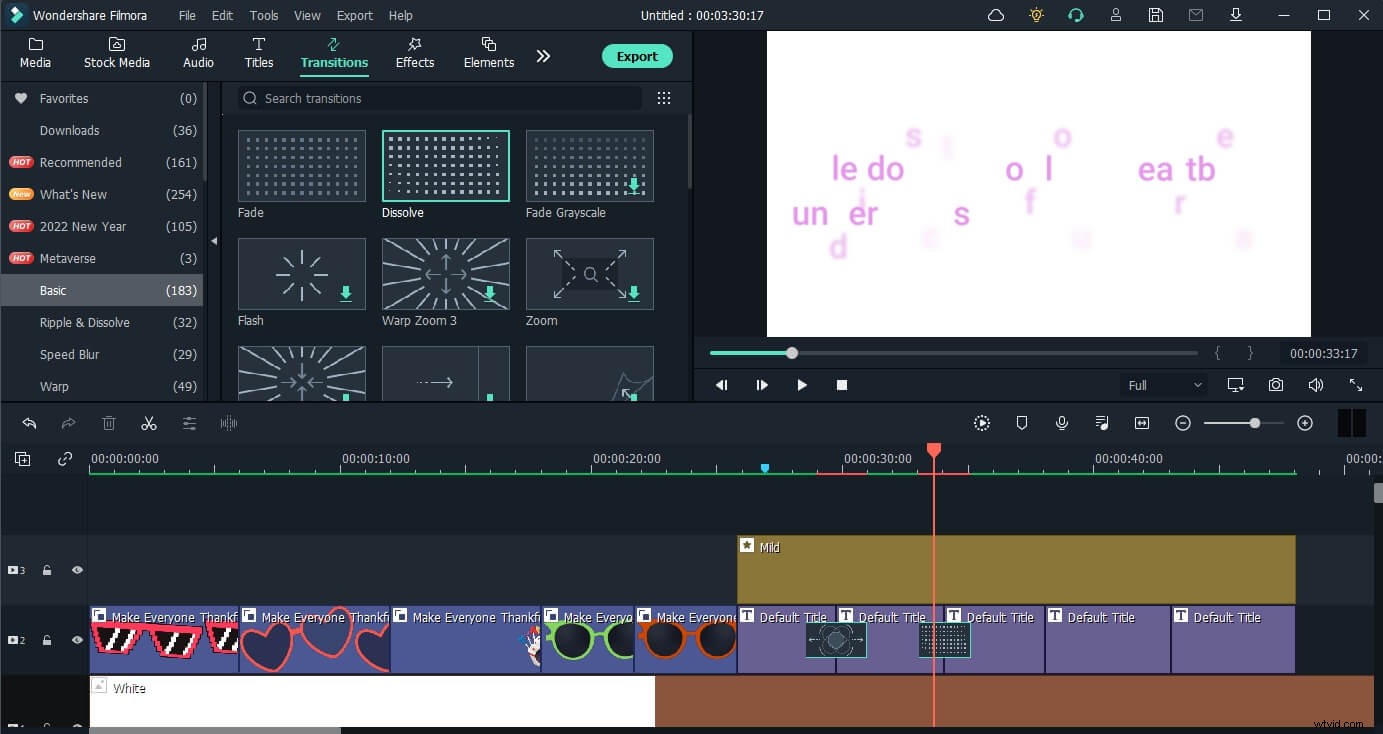The image size is (1383, 734).
Task: Toggle the lock on track 2
Action: pos(46,640)
